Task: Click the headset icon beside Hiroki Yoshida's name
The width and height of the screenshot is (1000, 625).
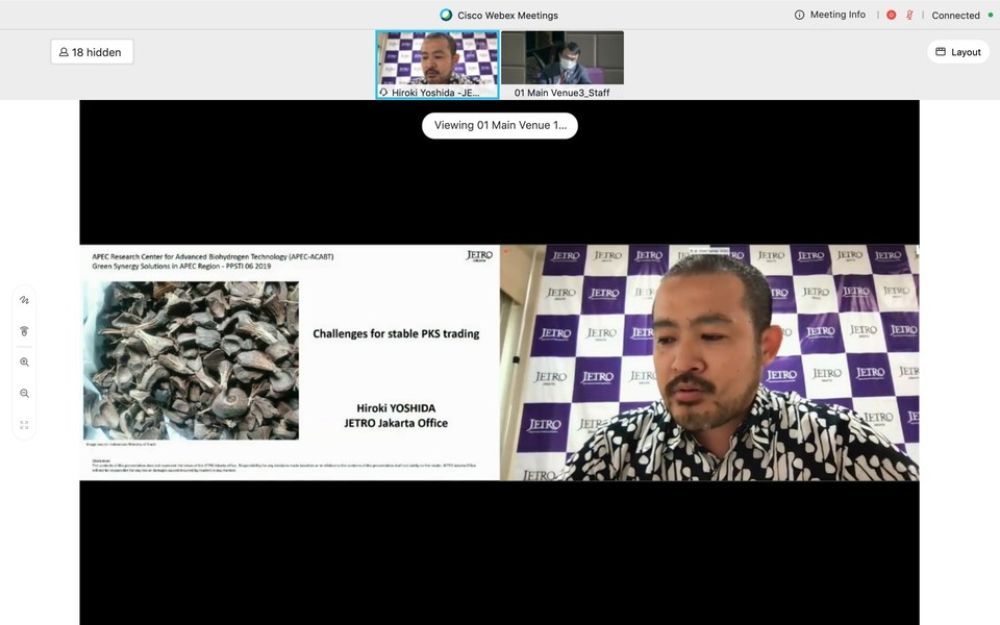Action: coord(383,92)
